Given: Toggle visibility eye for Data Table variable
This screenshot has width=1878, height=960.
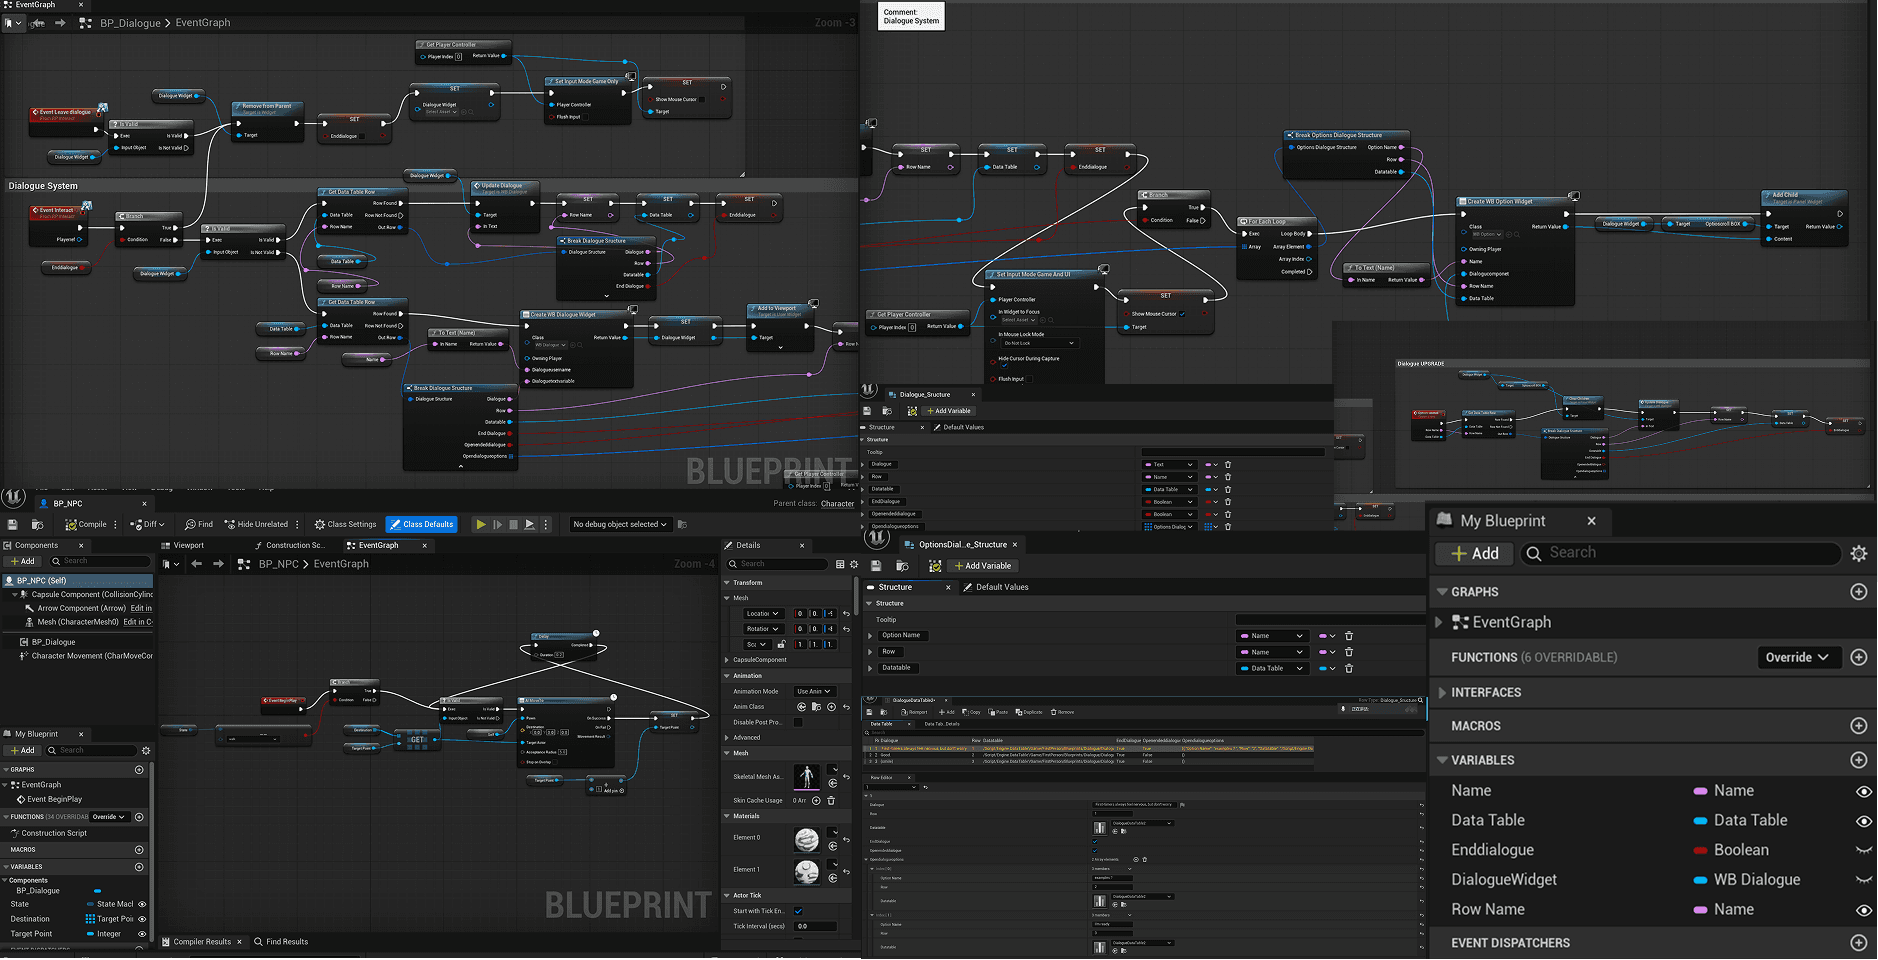Looking at the screenshot, I should (x=1864, y=821).
